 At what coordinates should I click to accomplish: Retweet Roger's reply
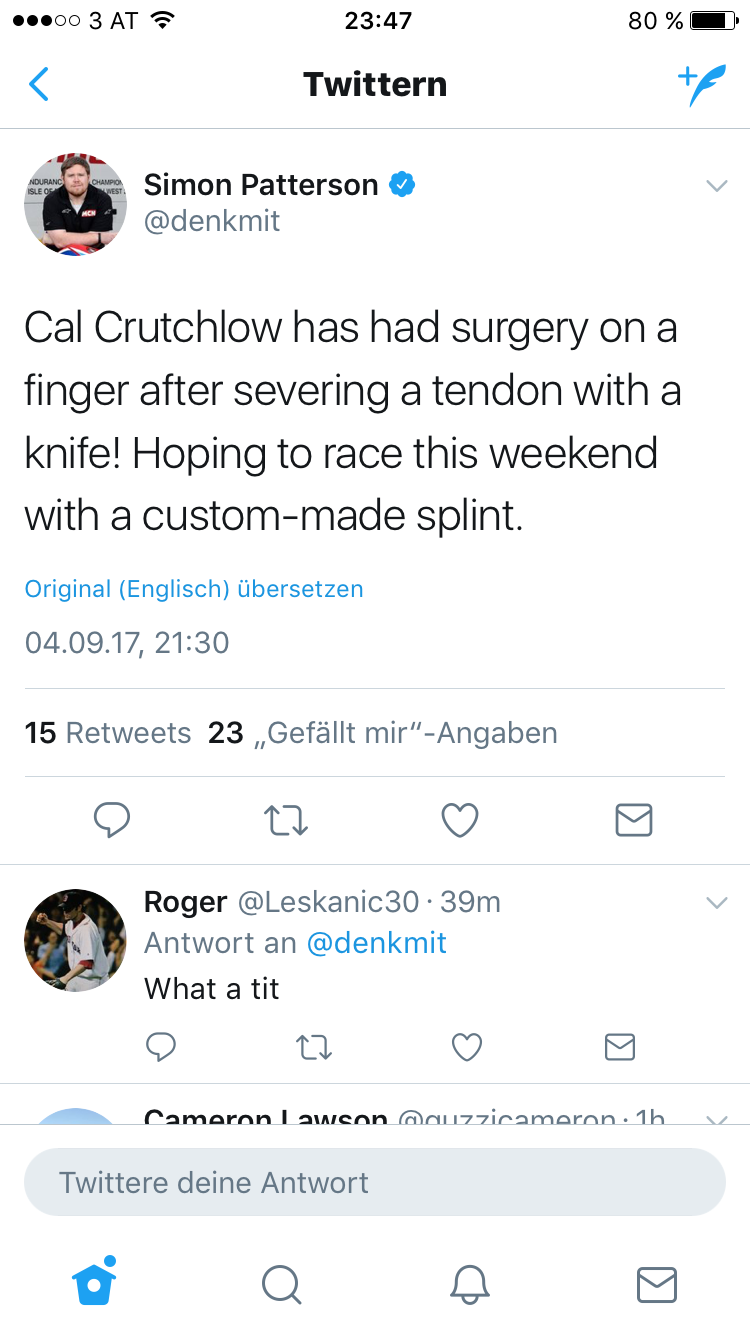[314, 1047]
